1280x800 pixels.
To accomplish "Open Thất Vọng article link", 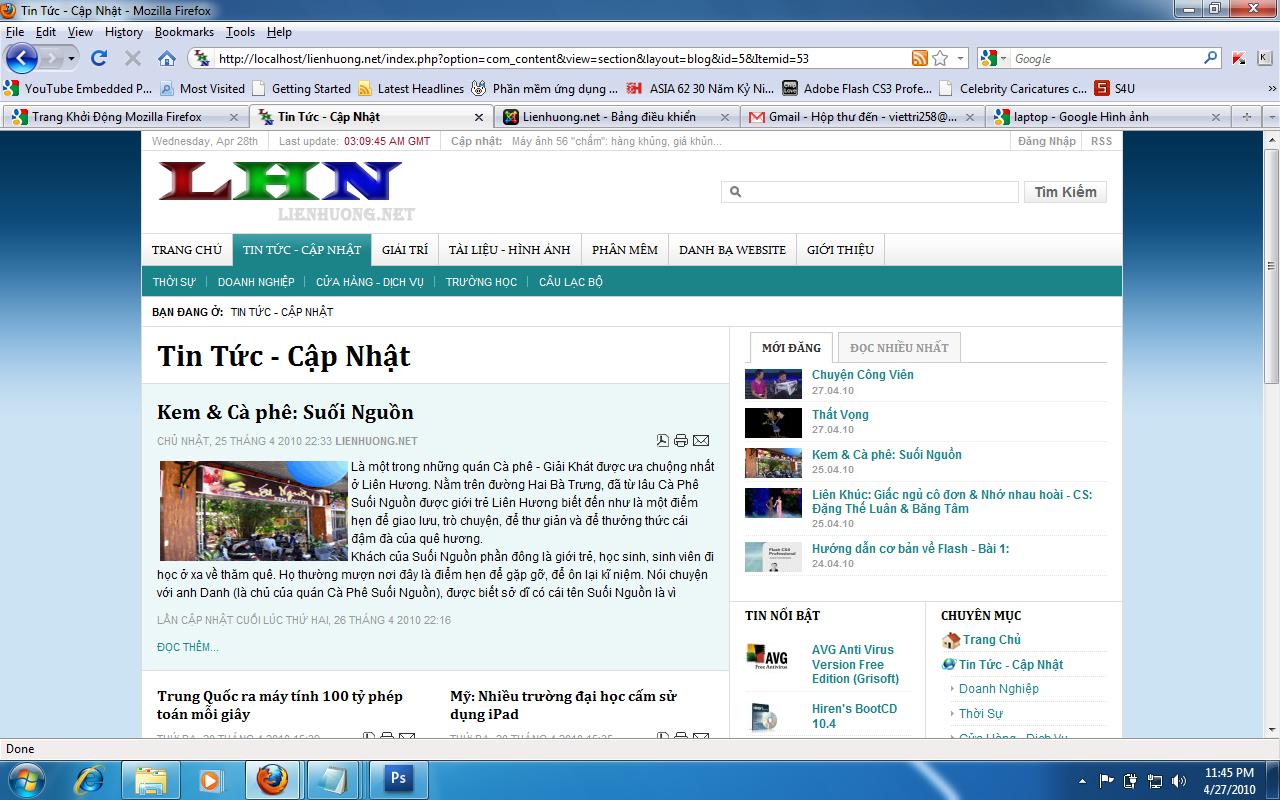I will coord(840,415).
